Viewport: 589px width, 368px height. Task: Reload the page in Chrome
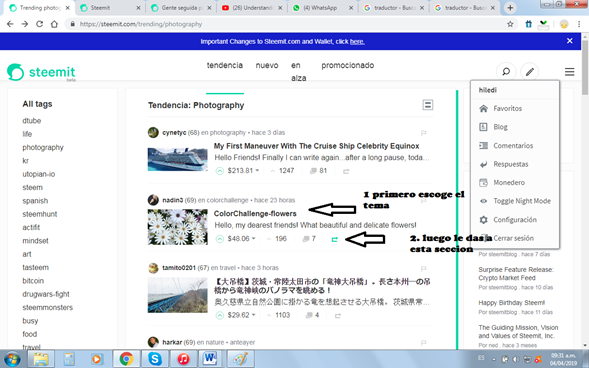click(x=39, y=24)
